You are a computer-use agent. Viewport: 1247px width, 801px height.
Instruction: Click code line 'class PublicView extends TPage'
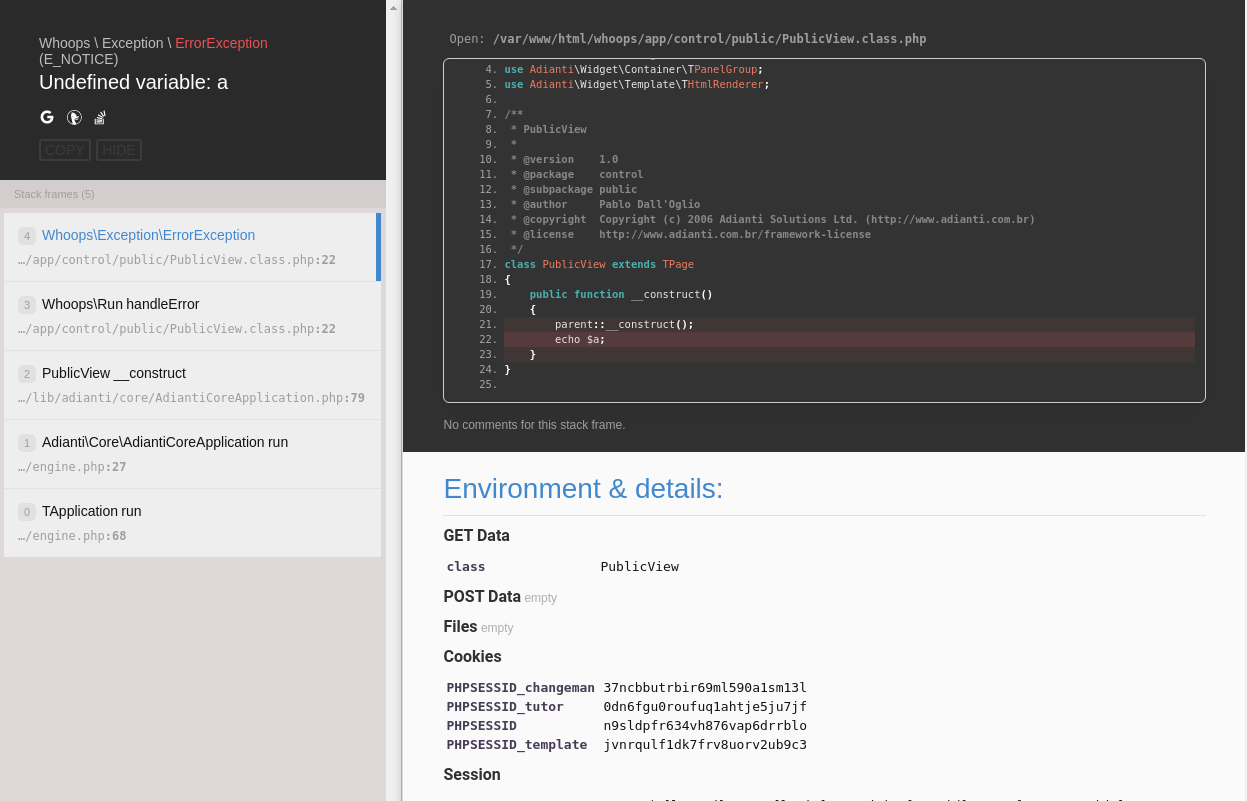tap(599, 264)
